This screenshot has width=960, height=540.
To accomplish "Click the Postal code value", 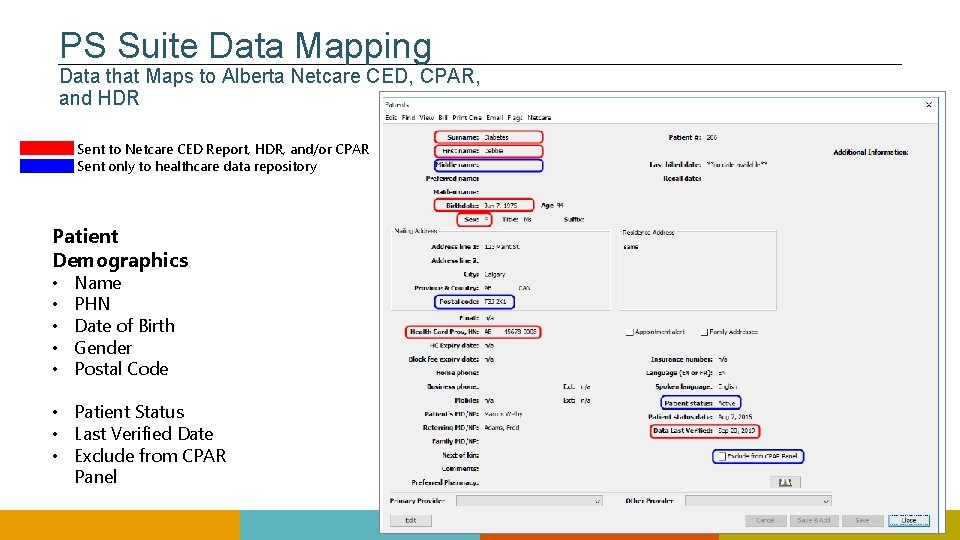I will pos(495,302).
